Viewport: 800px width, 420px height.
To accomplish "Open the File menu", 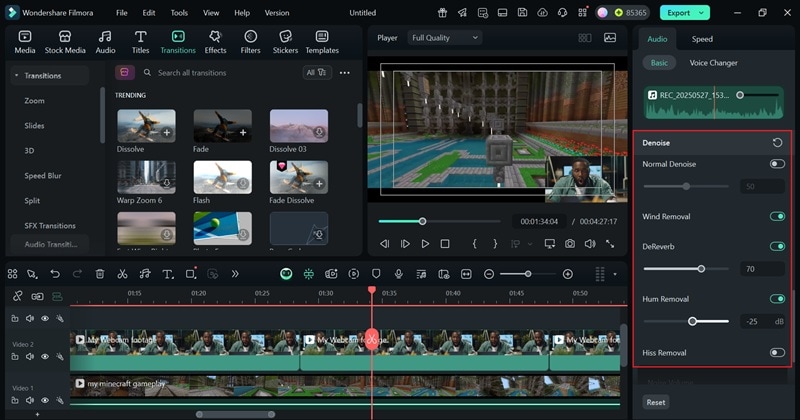I will pyautogui.click(x=121, y=13).
